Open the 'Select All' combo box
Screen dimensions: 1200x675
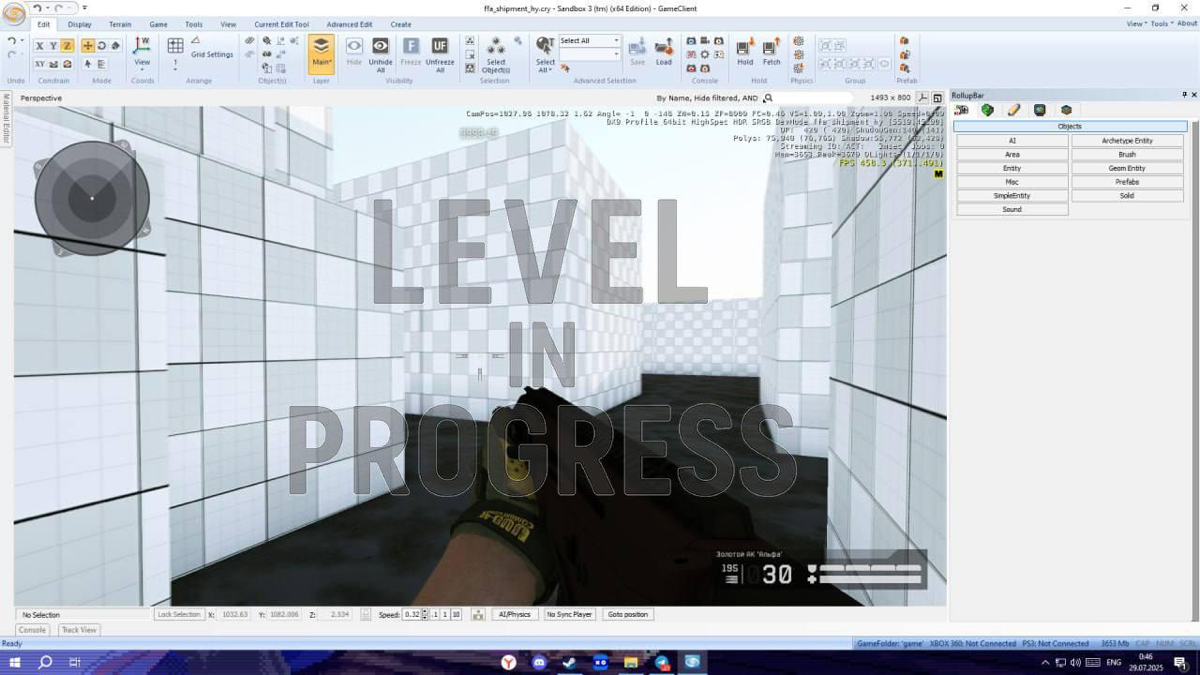(x=590, y=41)
